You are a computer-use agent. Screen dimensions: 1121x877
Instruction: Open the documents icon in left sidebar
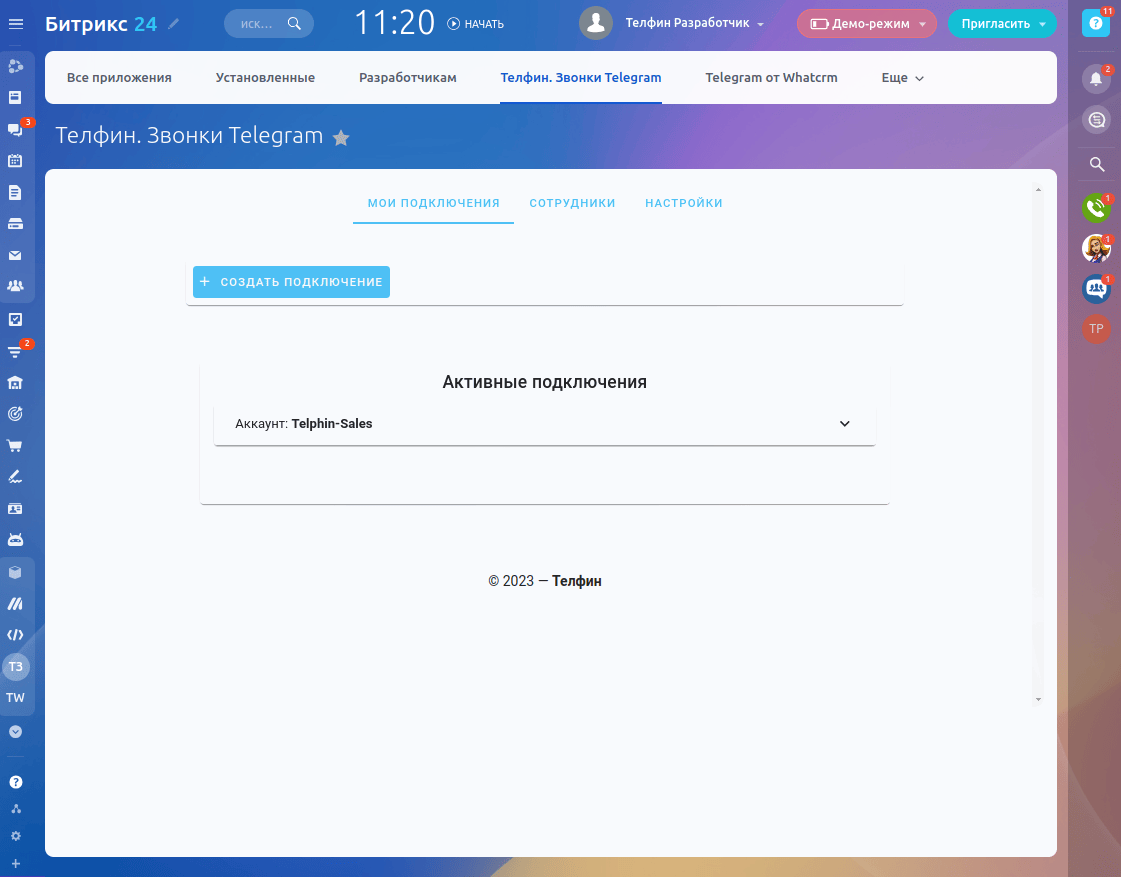point(15,192)
